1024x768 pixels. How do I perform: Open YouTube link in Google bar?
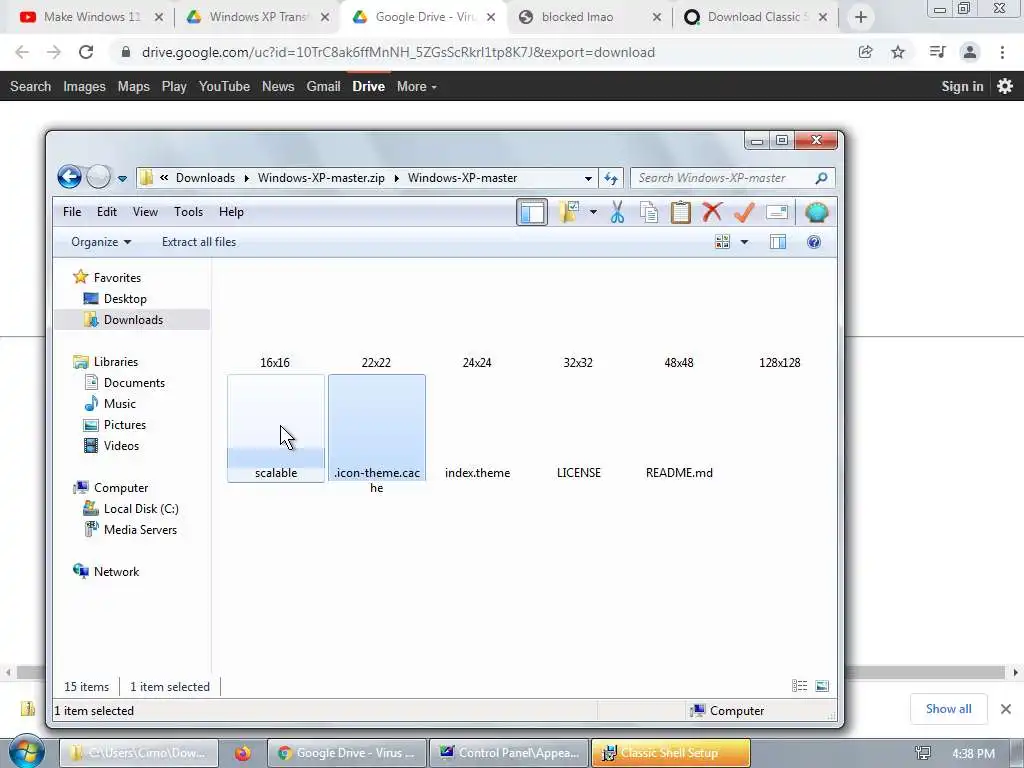tap(224, 86)
